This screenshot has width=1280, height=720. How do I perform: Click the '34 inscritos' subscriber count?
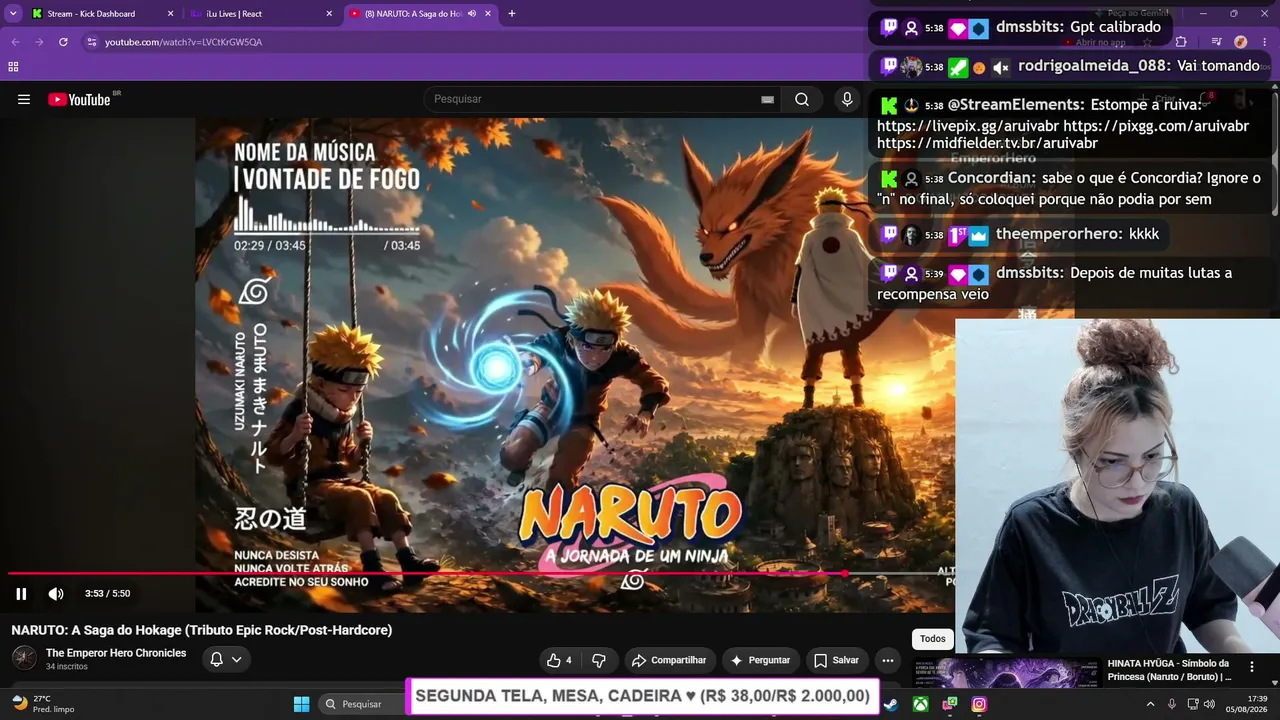[x=67, y=667]
